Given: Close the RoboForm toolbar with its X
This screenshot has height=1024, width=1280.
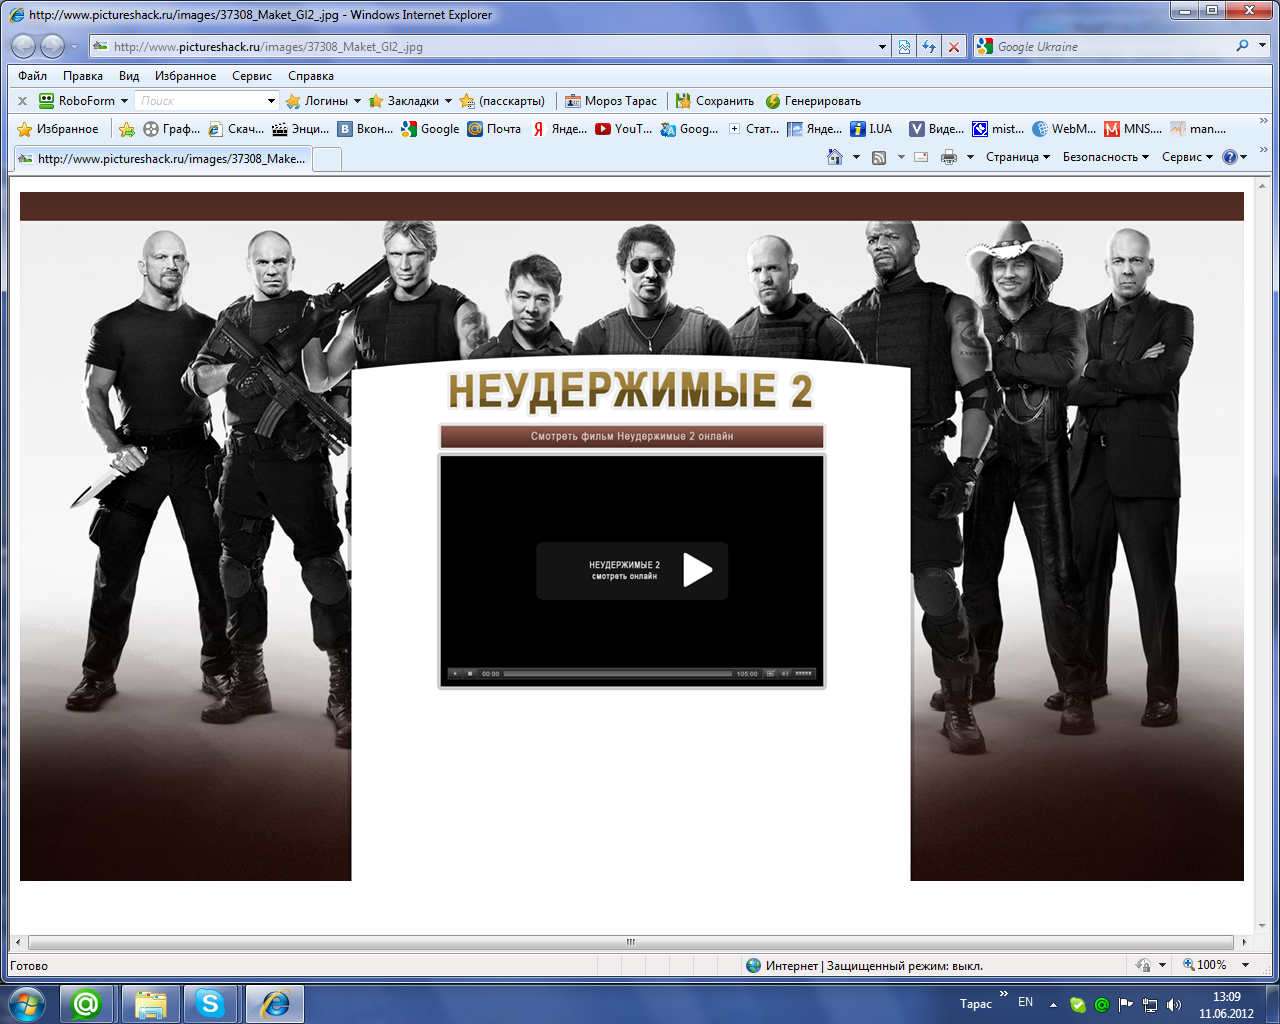Looking at the screenshot, I should pos(22,101).
